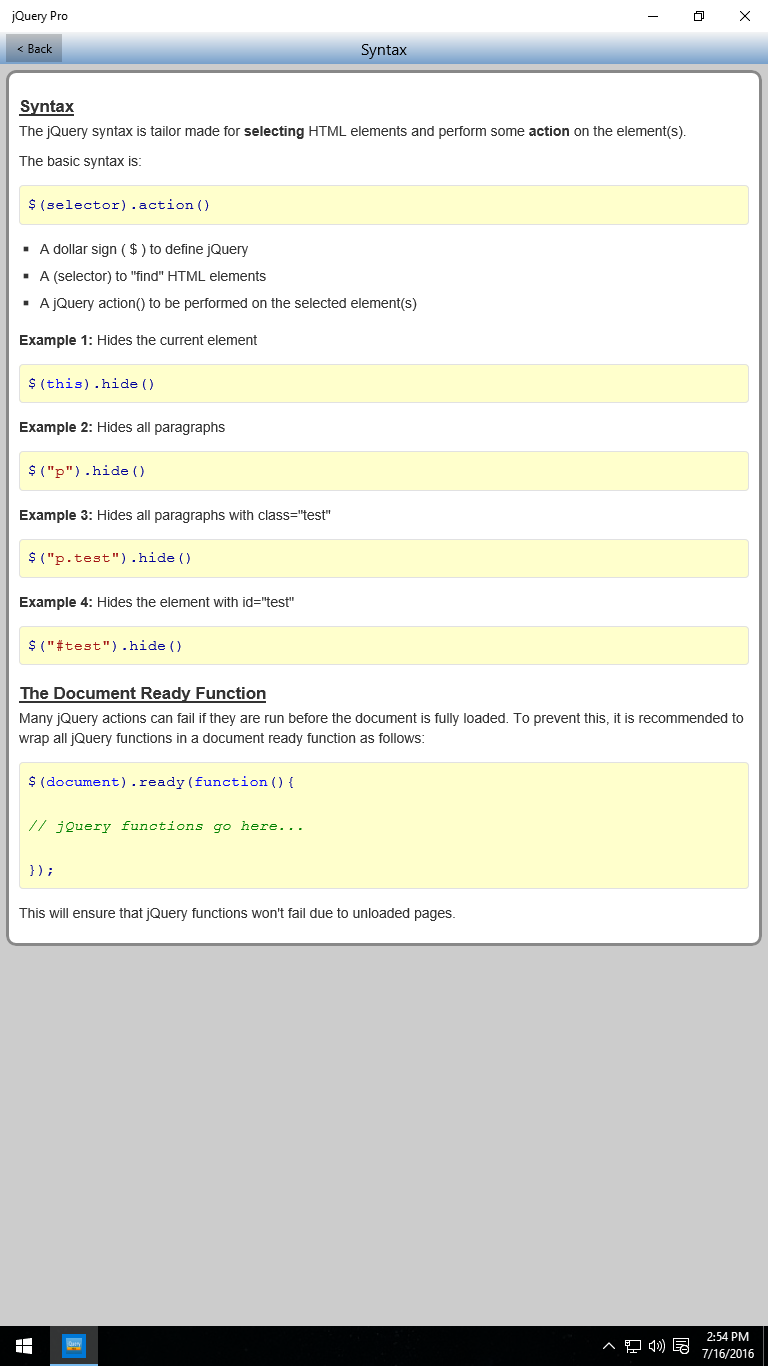Open clock showing 2:54 PM
The image size is (768, 1366).
click(x=729, y=1345)
